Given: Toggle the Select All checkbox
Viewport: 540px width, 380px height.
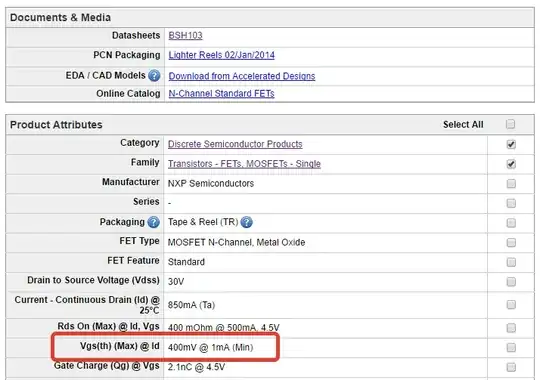Looking at the screenshot, I should coord(510,124).
